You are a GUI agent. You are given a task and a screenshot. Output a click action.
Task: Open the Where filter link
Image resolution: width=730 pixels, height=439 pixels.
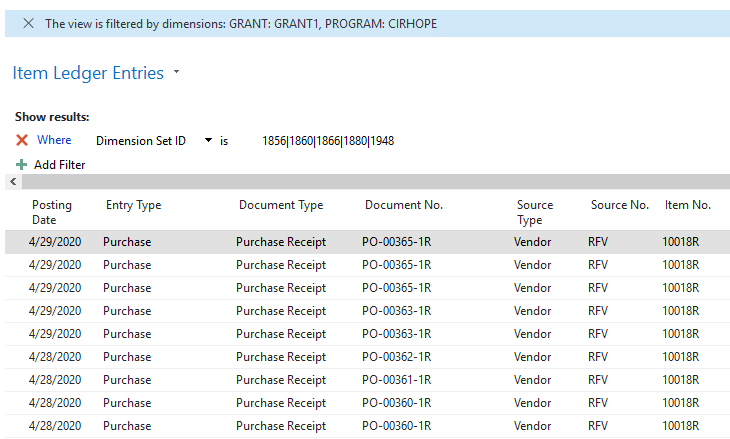[54, 141]
